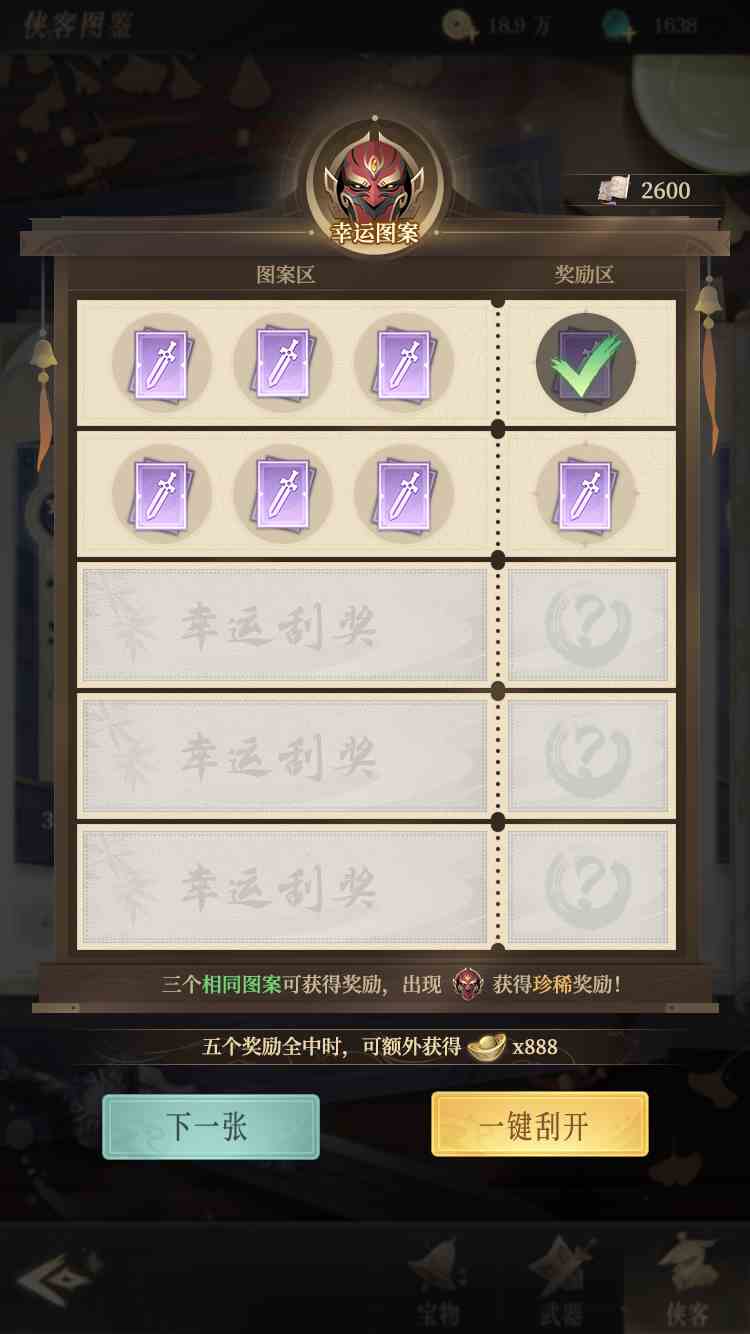Scratch the fourth row 幸运刮奖 panel
This screenshot has width=750, height=1334.
(x=285, y=756)
